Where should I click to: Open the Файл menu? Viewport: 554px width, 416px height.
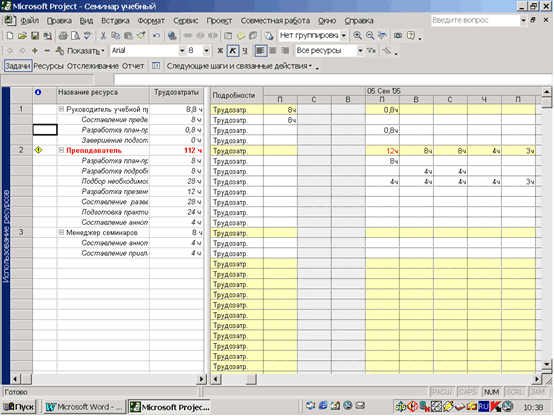[x=29, y=20]
